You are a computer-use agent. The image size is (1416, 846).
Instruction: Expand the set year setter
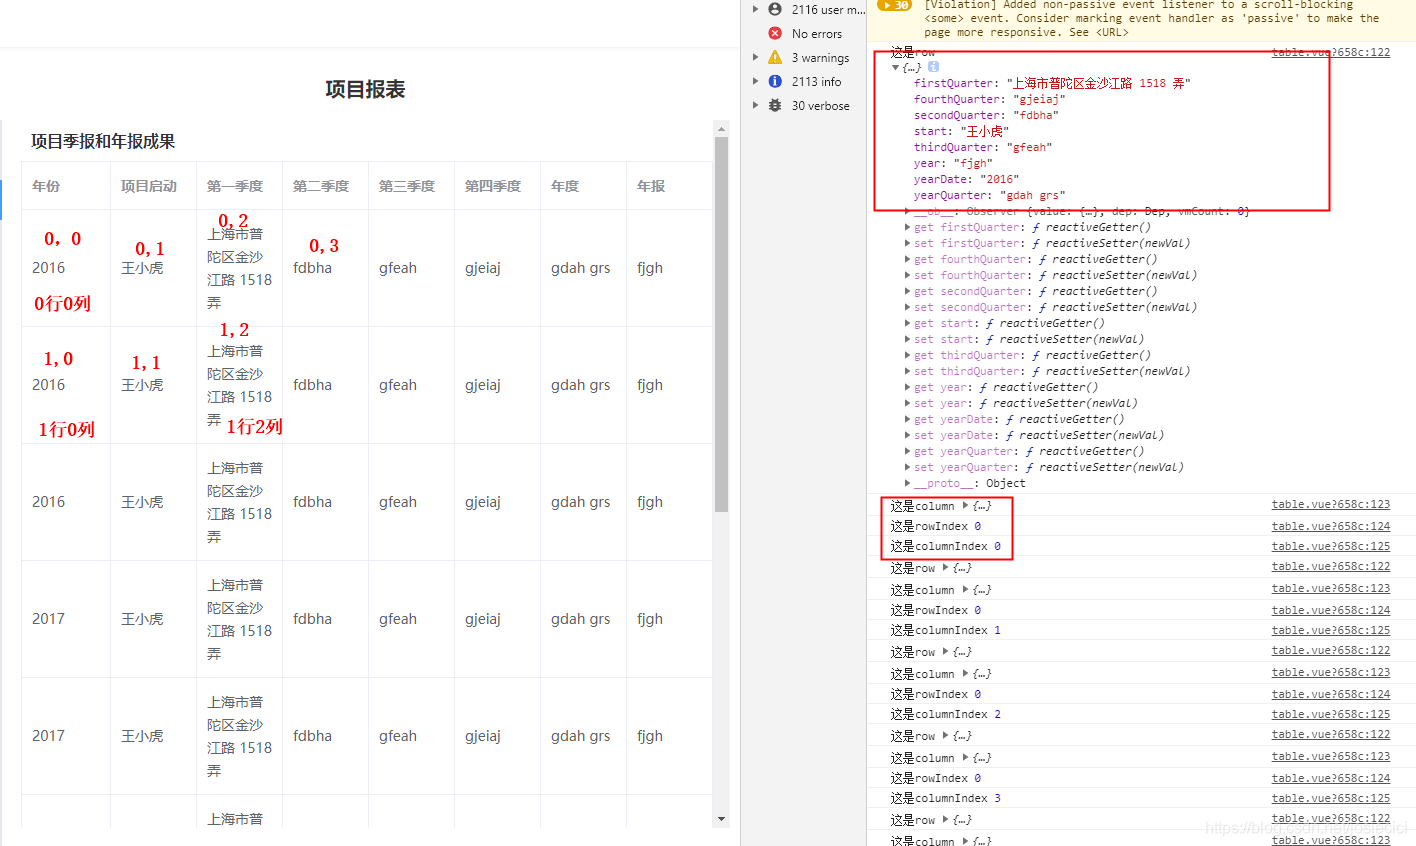click(x=907, y=403)
